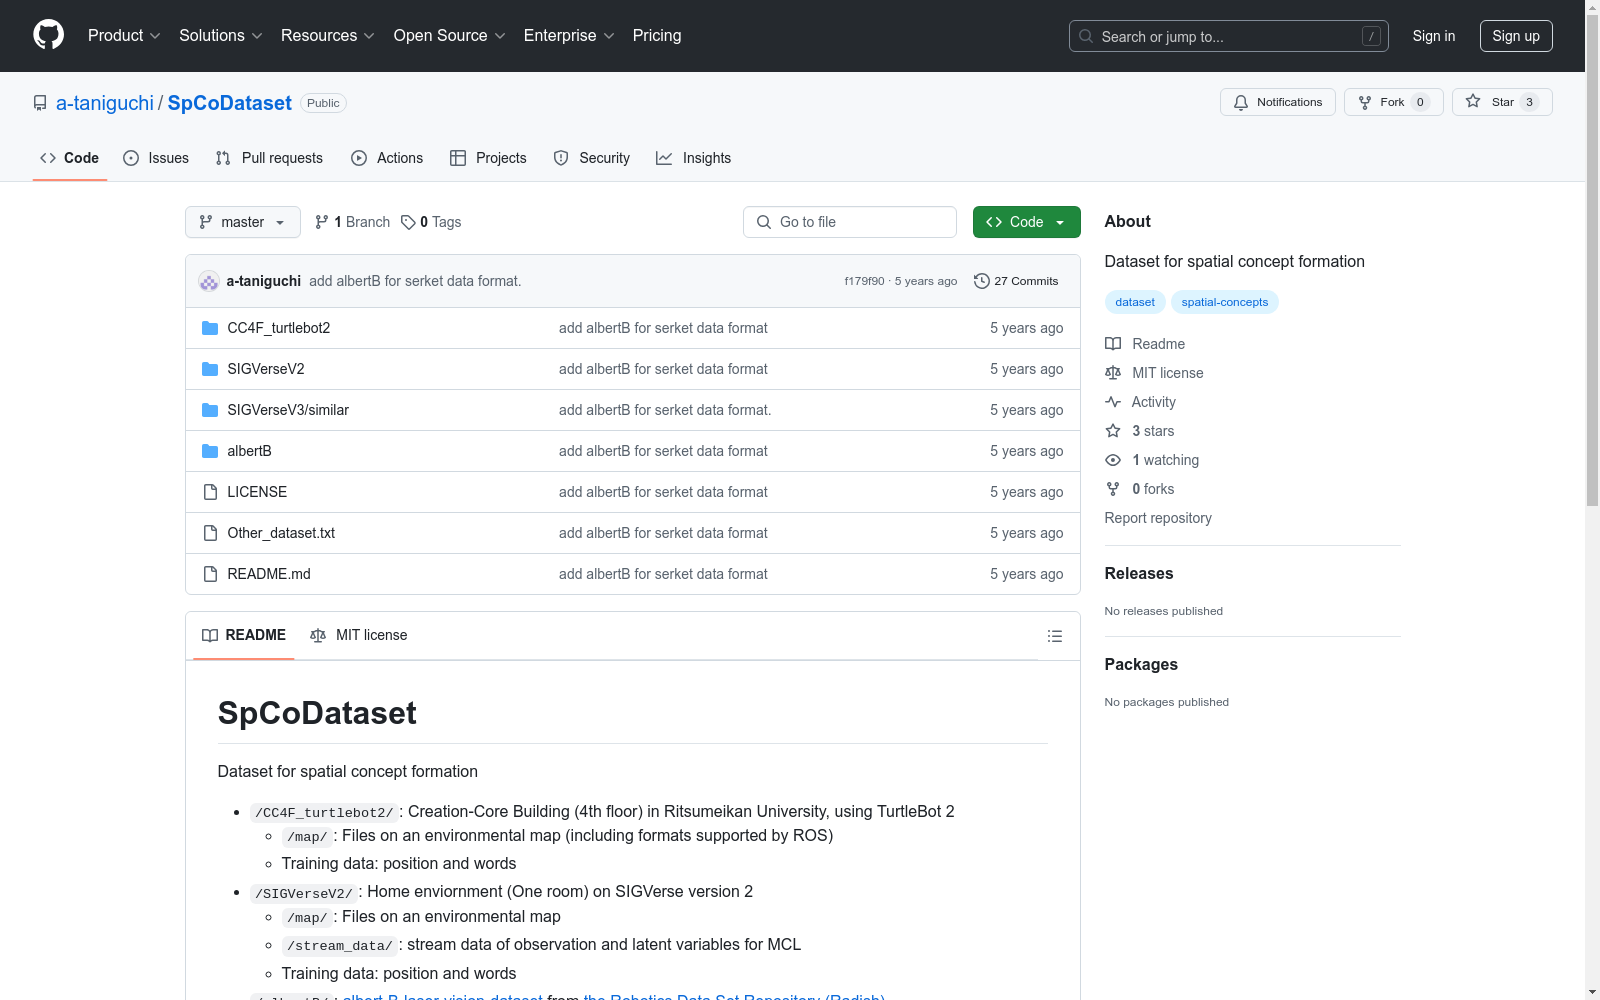Click the scales icon beside MIT license
Viewport: 1600px width, 1000px height.
1113,373
